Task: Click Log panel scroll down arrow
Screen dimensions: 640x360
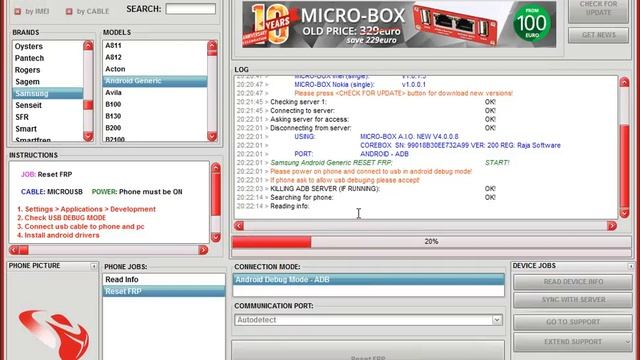Action: [x=624, y=213]
